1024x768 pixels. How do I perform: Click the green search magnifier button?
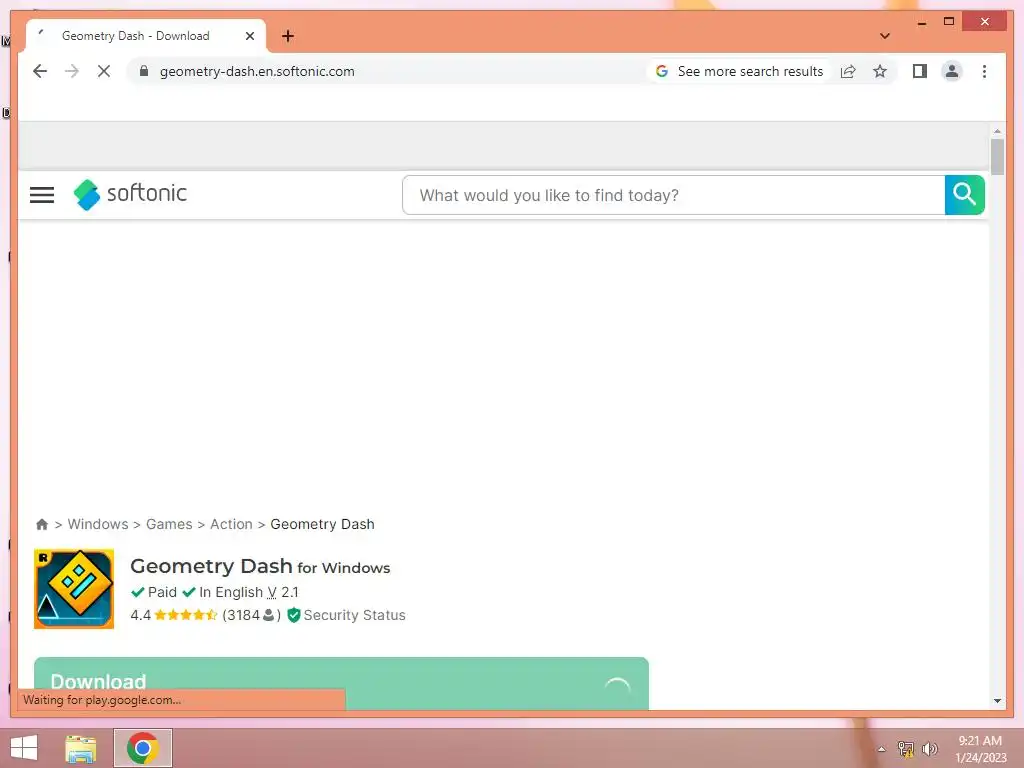[965, 195]
